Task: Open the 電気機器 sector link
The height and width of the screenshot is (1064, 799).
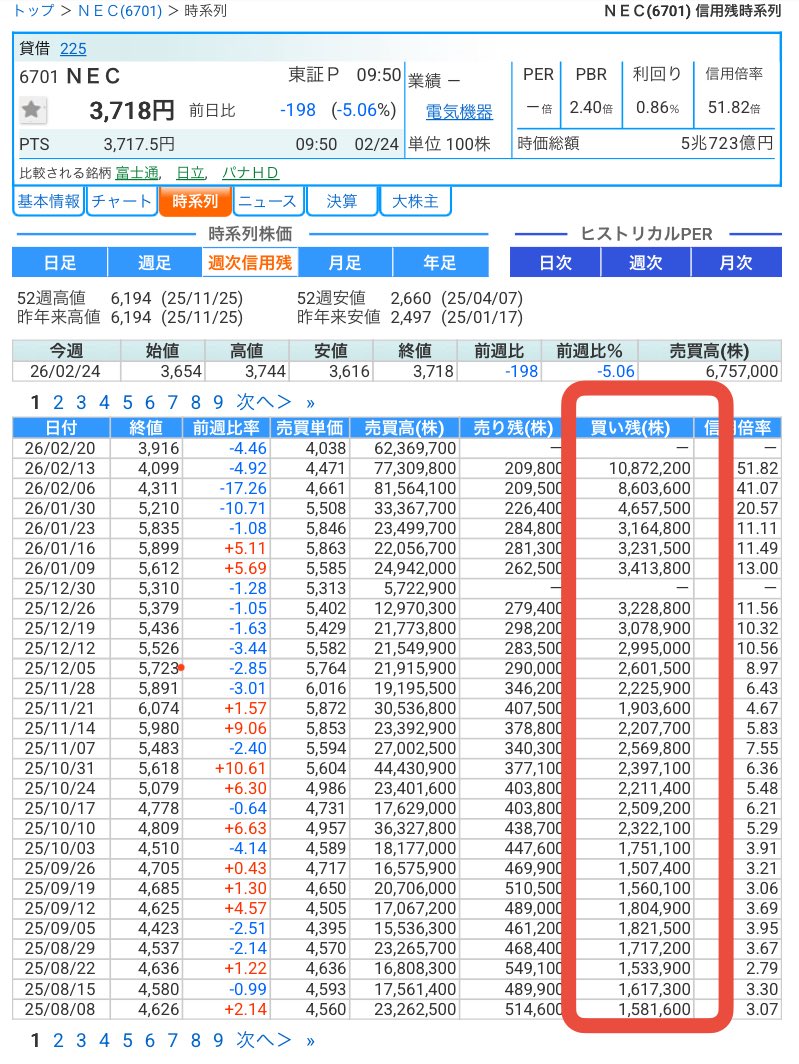Action: click(459, 112)
